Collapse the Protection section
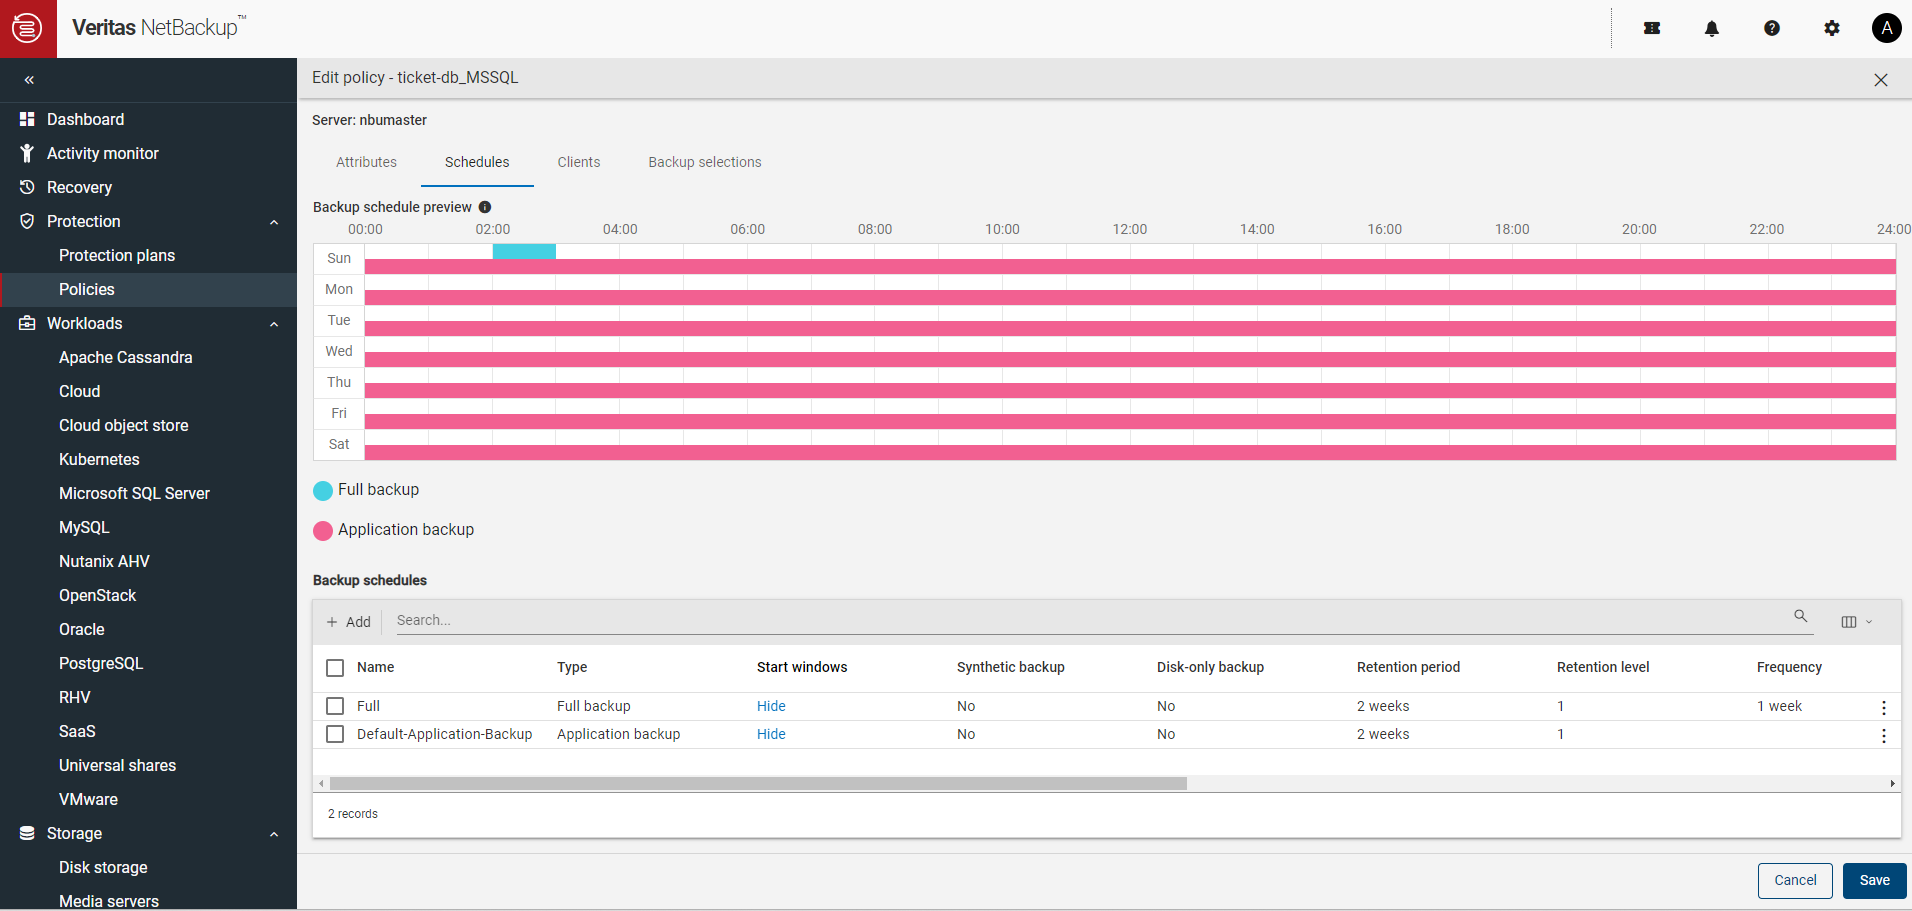 (274, 221)
